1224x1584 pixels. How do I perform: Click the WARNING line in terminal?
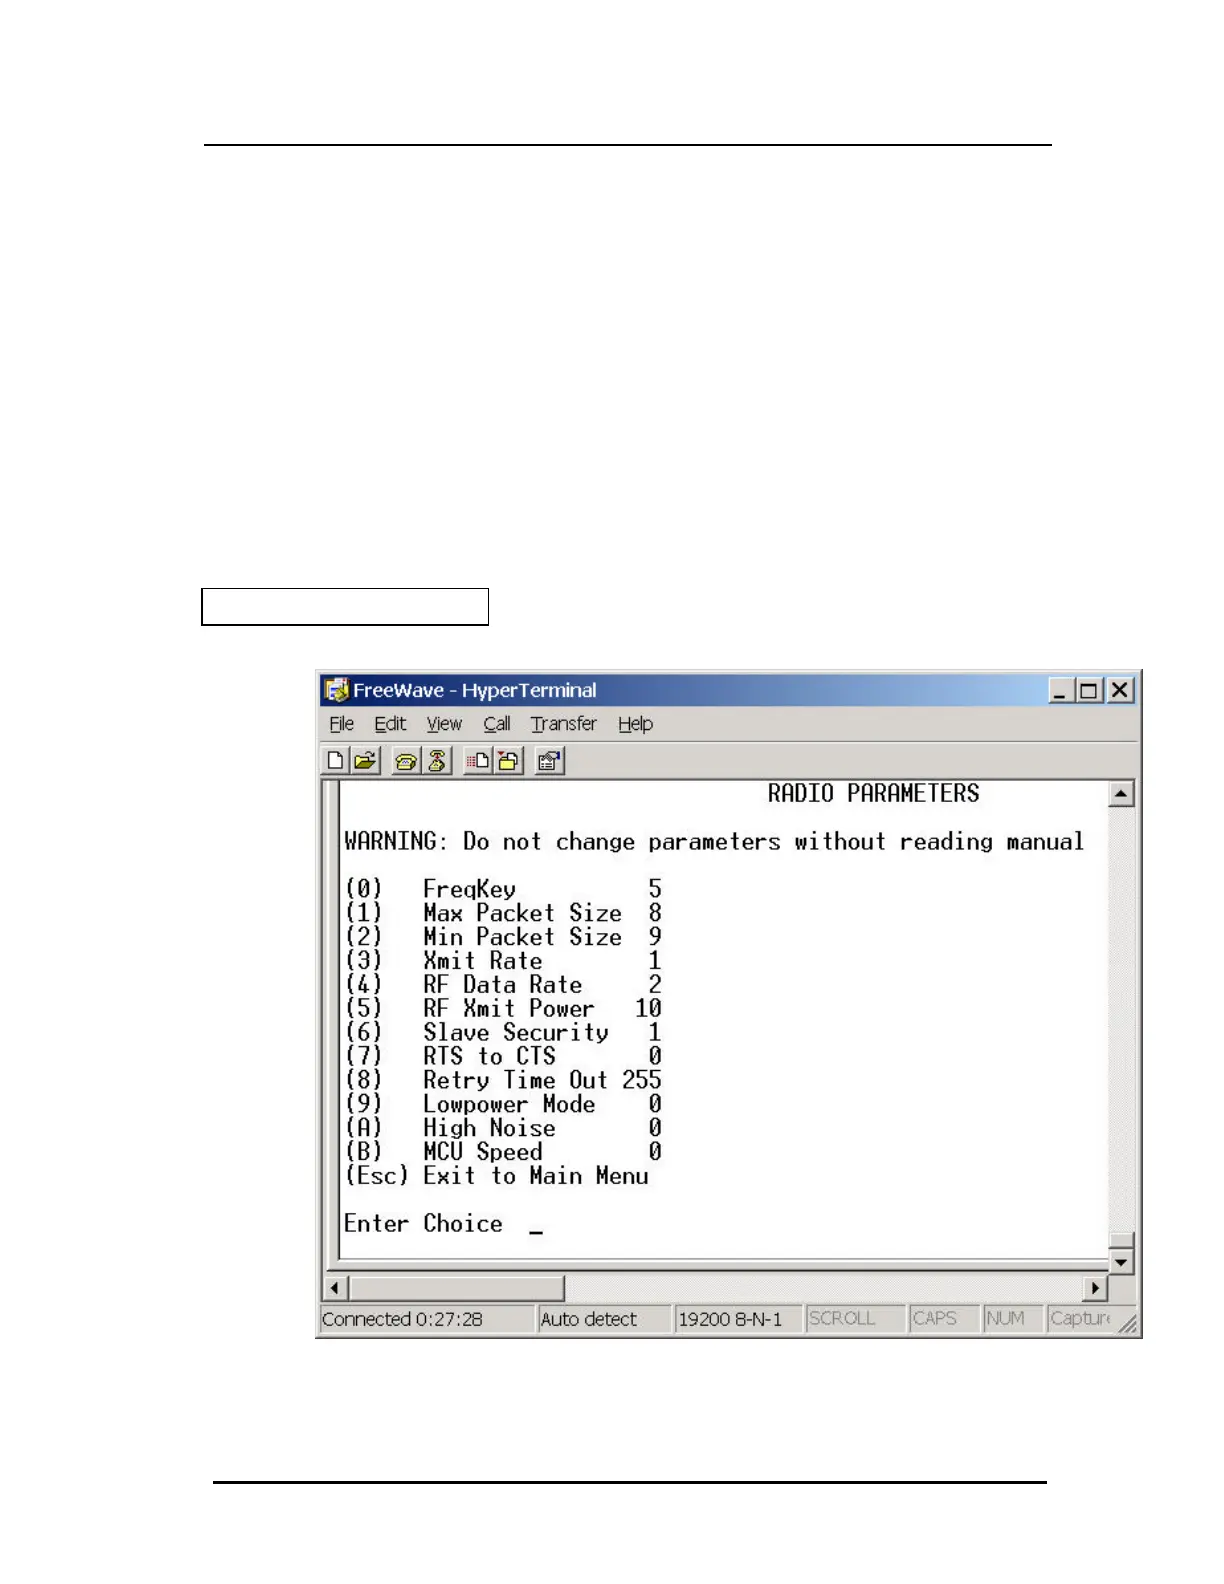click(714, 842)
